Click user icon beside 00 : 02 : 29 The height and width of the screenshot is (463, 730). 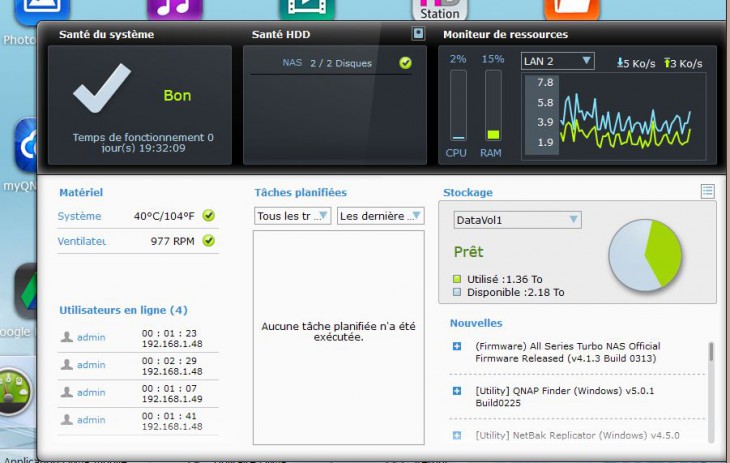click(67, 364)
